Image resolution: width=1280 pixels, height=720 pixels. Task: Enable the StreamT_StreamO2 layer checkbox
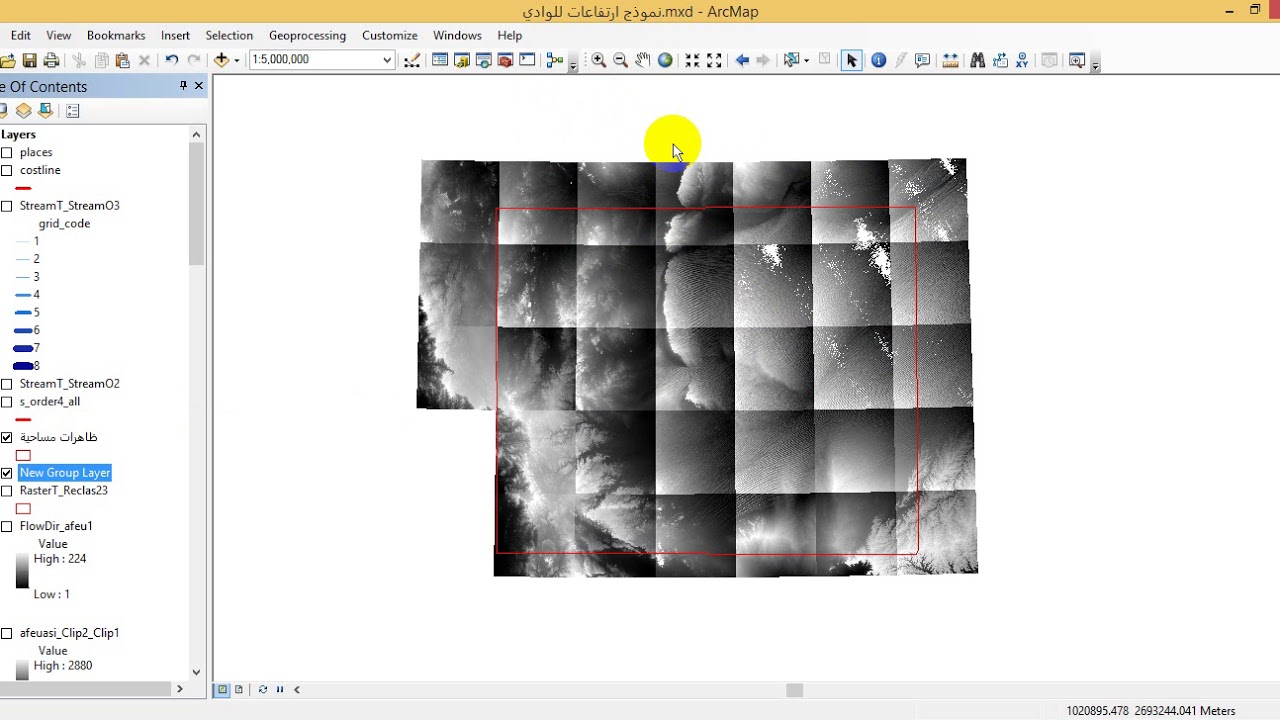tap(7, 384)
